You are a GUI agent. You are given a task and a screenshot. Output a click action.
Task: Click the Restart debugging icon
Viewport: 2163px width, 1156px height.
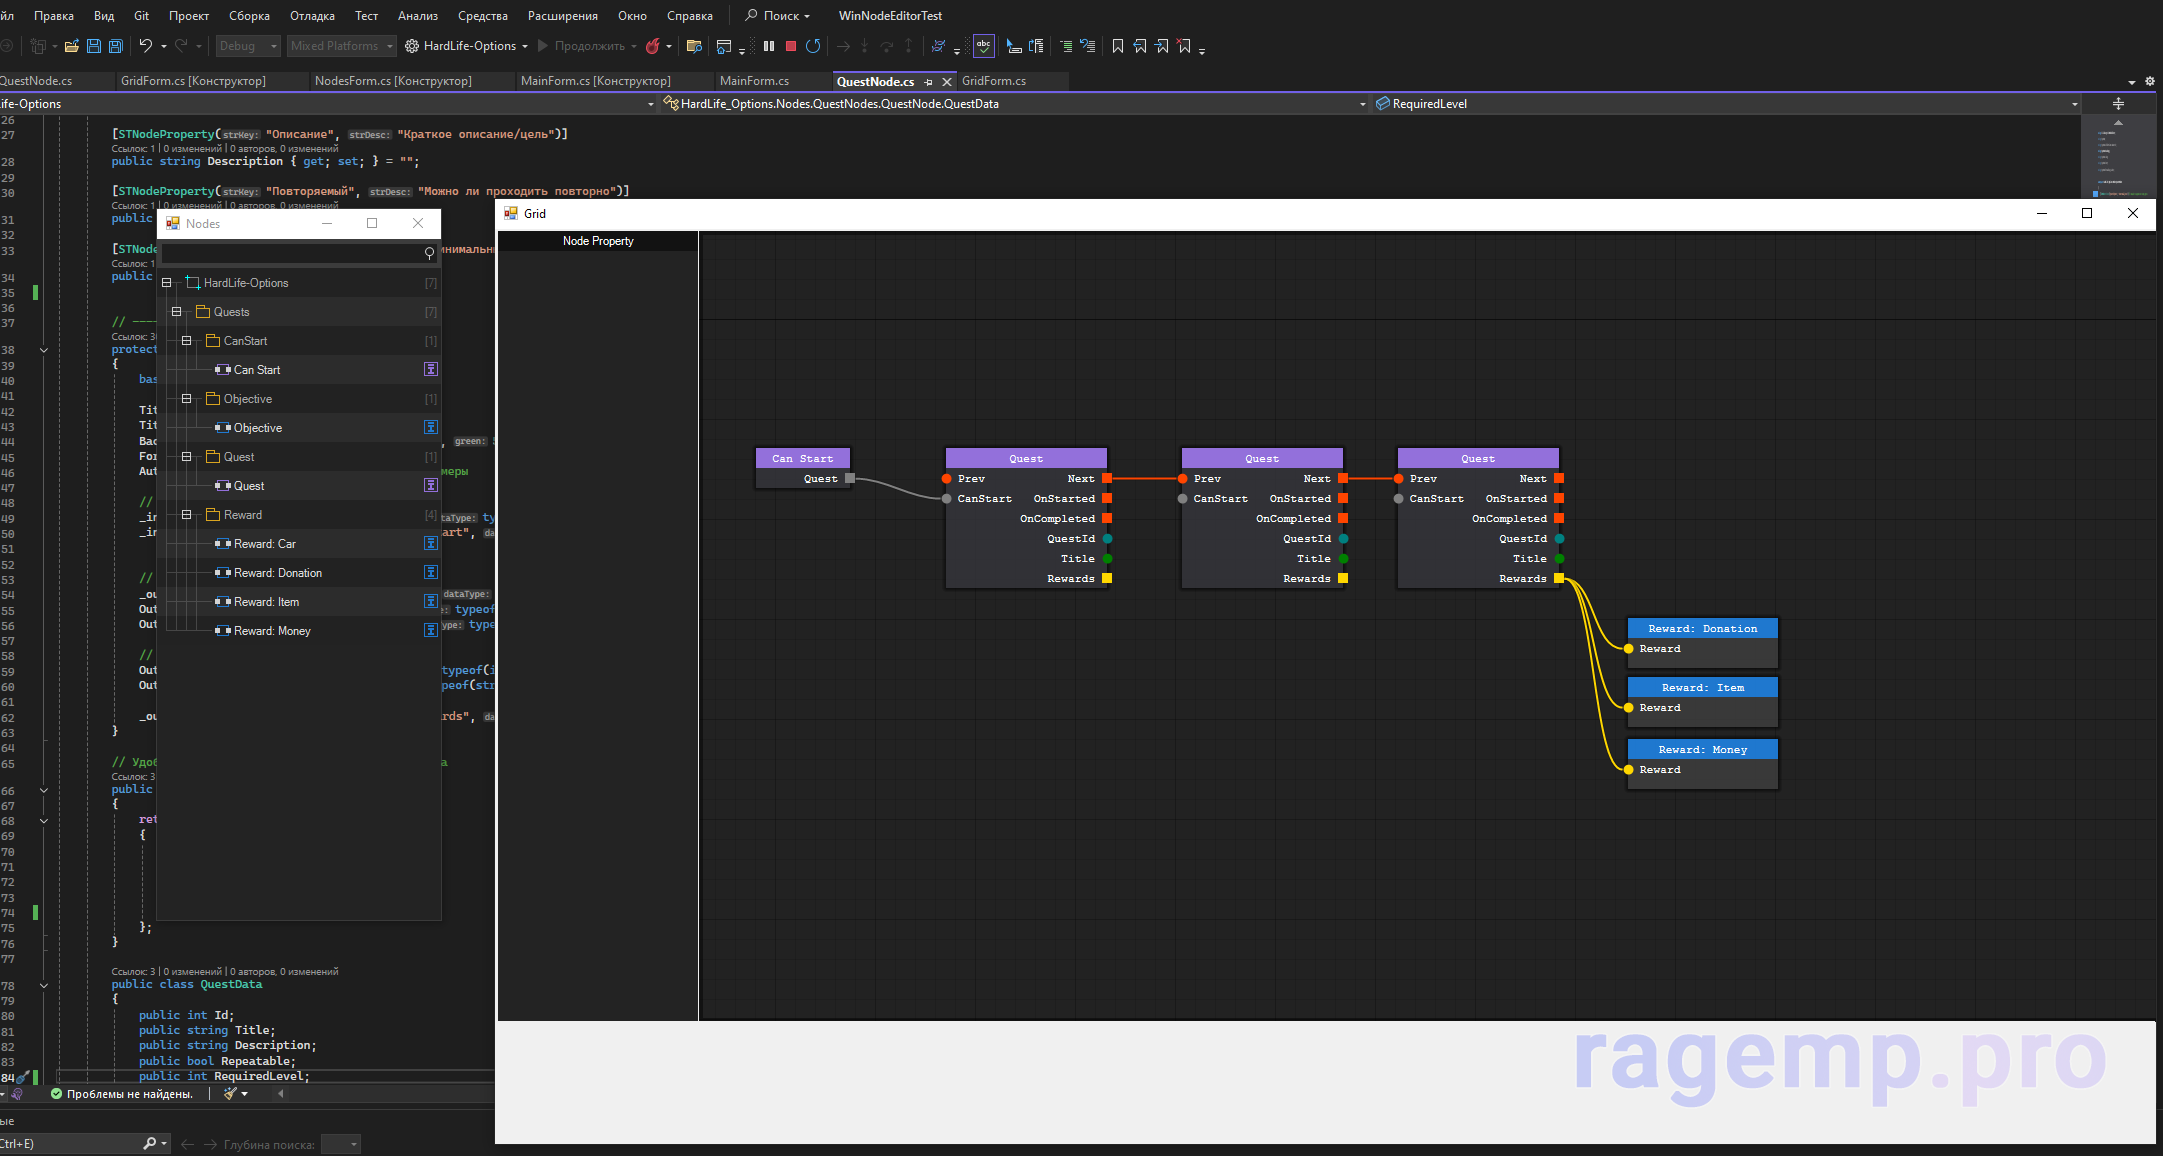pos(813,46)
